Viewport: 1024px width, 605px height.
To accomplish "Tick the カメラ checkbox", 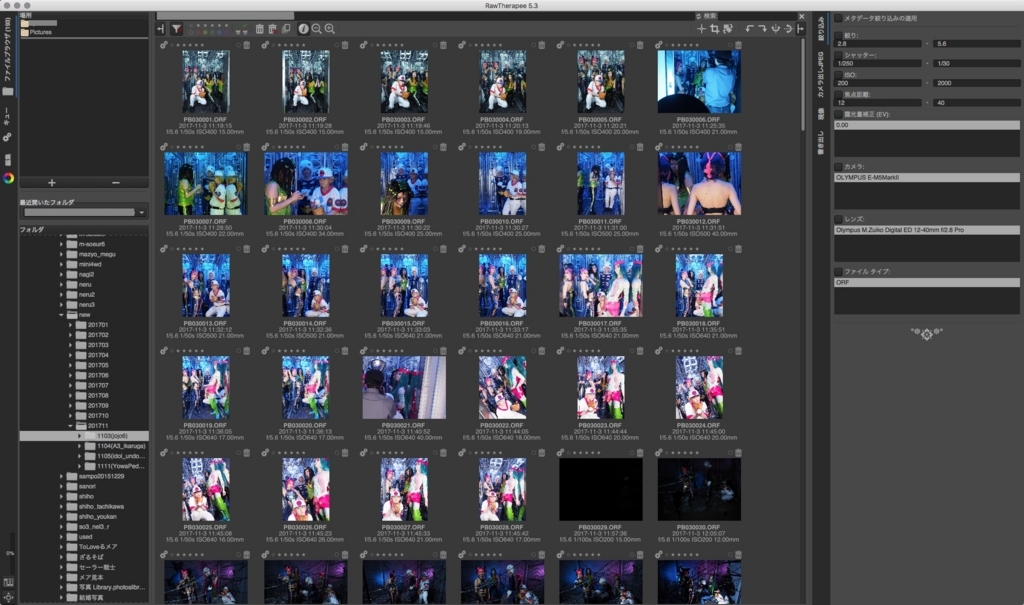I will (x=839, y=167).
